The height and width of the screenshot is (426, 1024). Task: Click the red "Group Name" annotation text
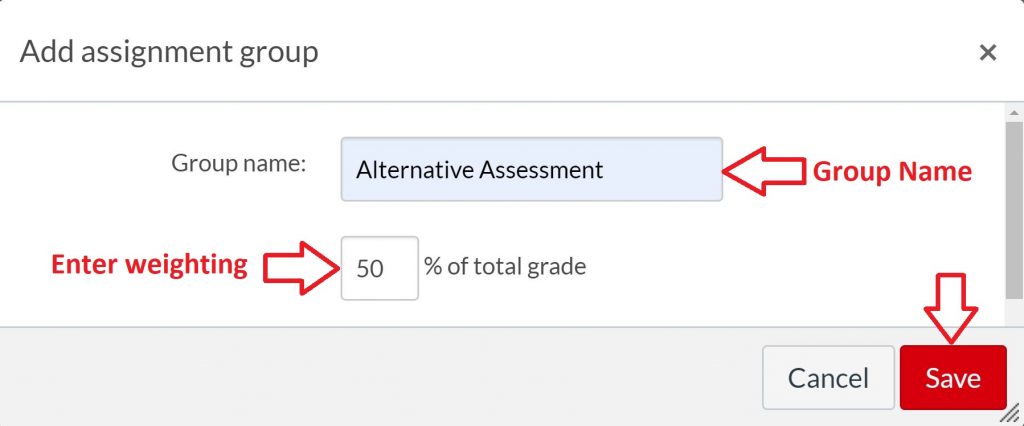point(891,172)
